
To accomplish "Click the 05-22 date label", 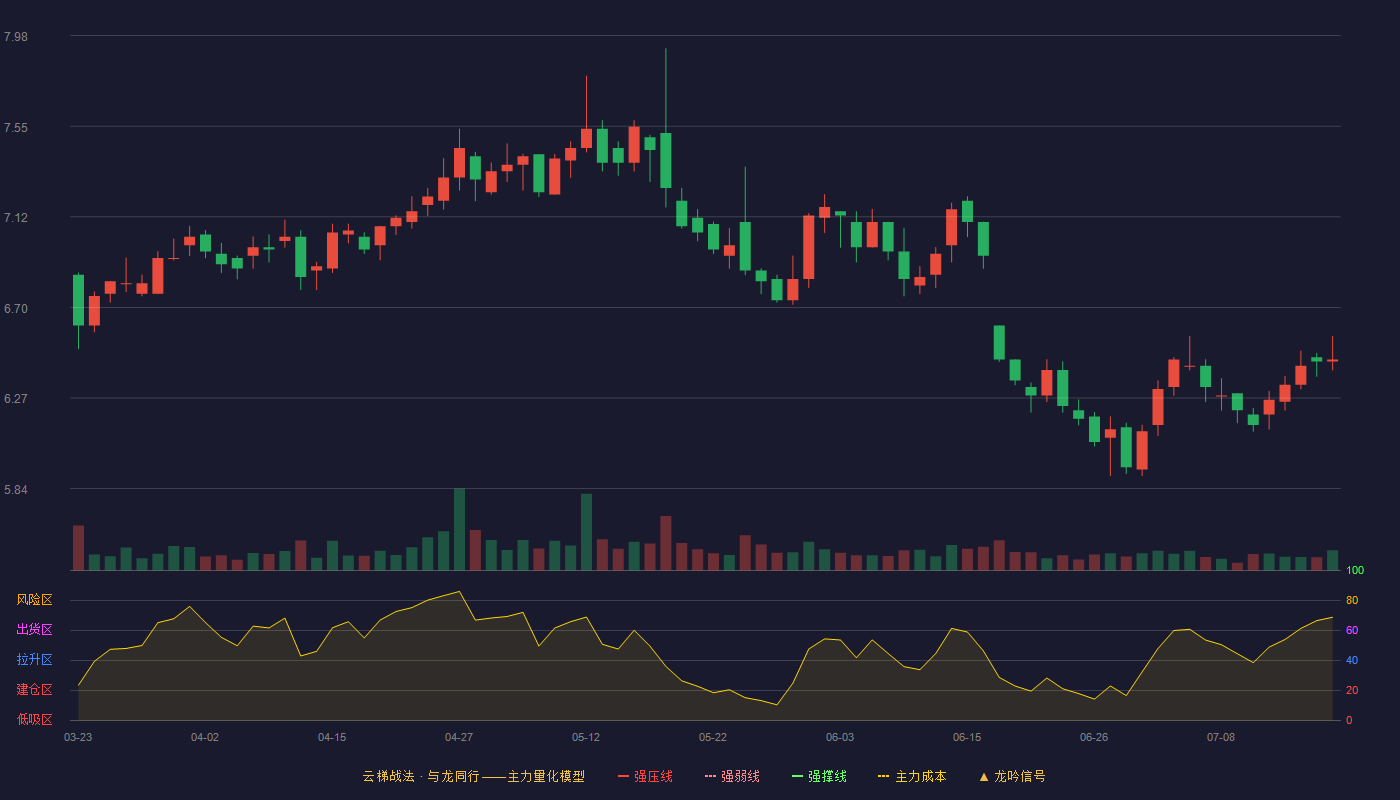I will point(713,737).
